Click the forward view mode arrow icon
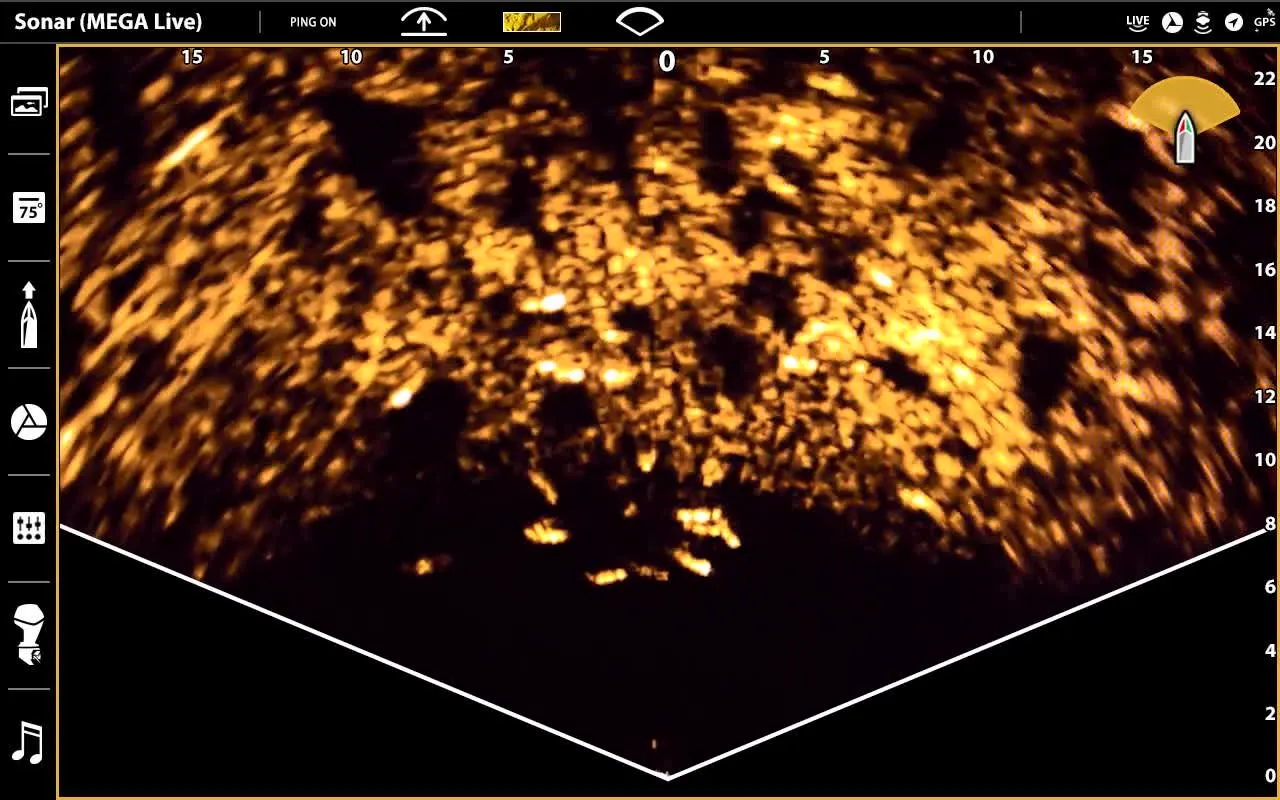This screenshot has height=800, width=1280. pyautogui.click(x=424, y=22)
